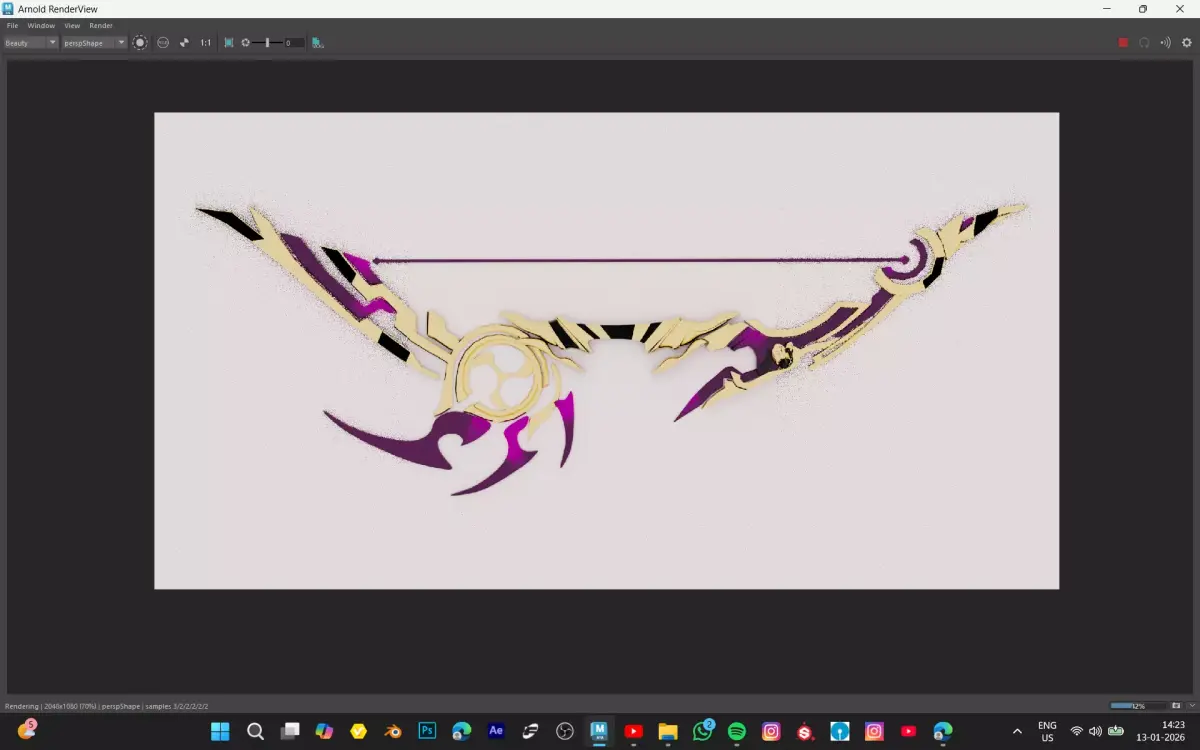1200x750 pixels.
Task: Click the icon beside progress bar
Action: coord(1176,706)
